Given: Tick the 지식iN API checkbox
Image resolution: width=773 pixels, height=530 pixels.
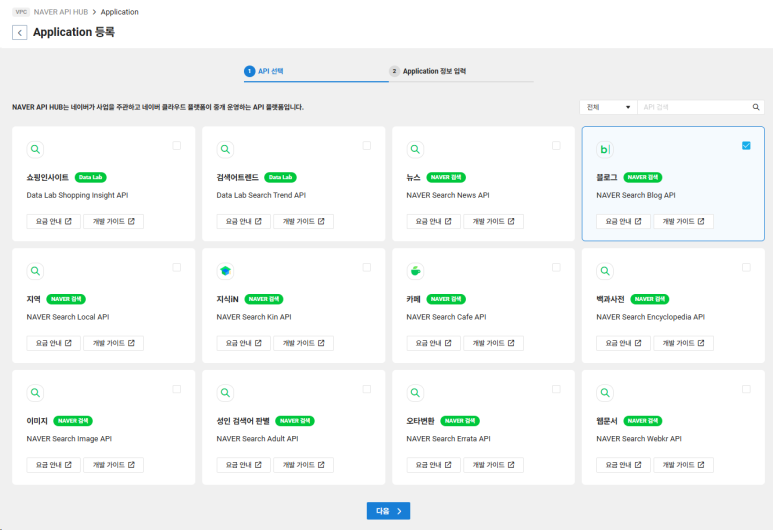Looking at the screenshot, I should coord(367,267).
